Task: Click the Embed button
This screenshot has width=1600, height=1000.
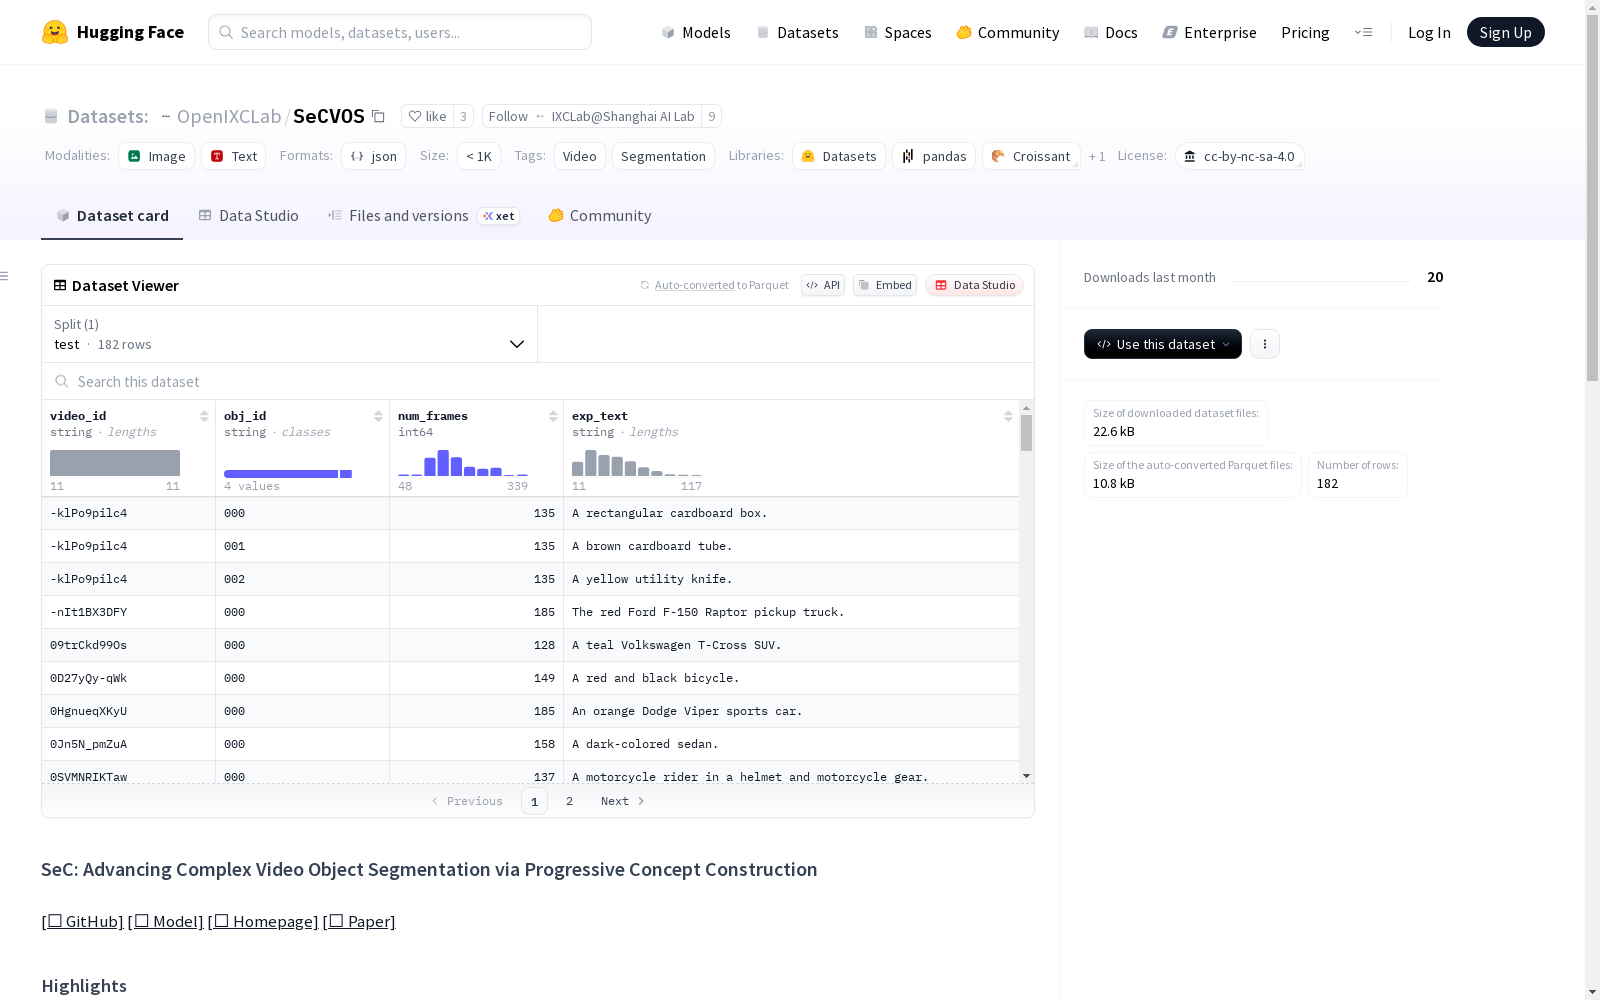Action: [885, 285]
